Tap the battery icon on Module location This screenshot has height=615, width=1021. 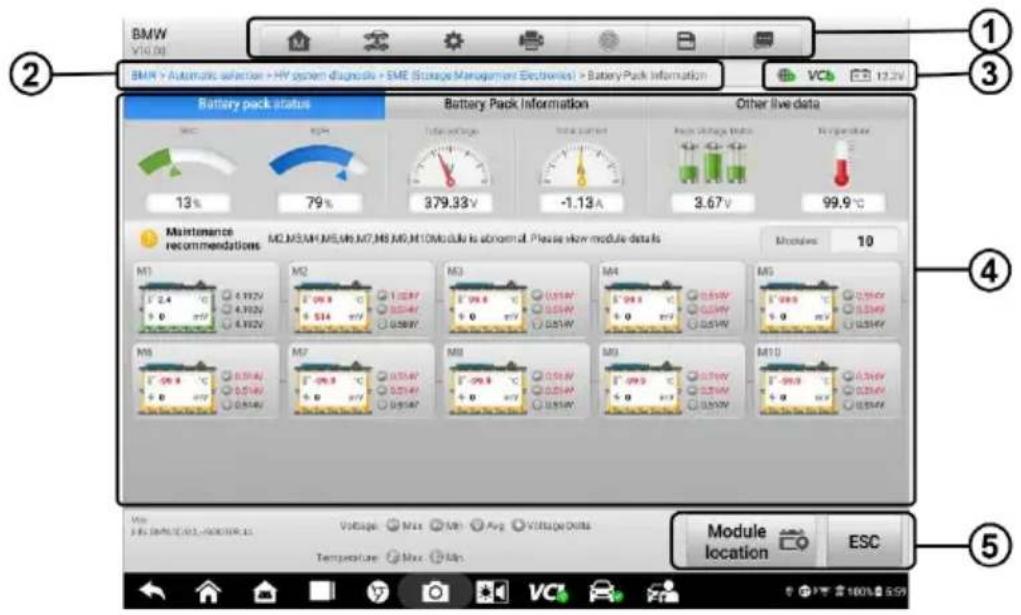click(794, 541)
